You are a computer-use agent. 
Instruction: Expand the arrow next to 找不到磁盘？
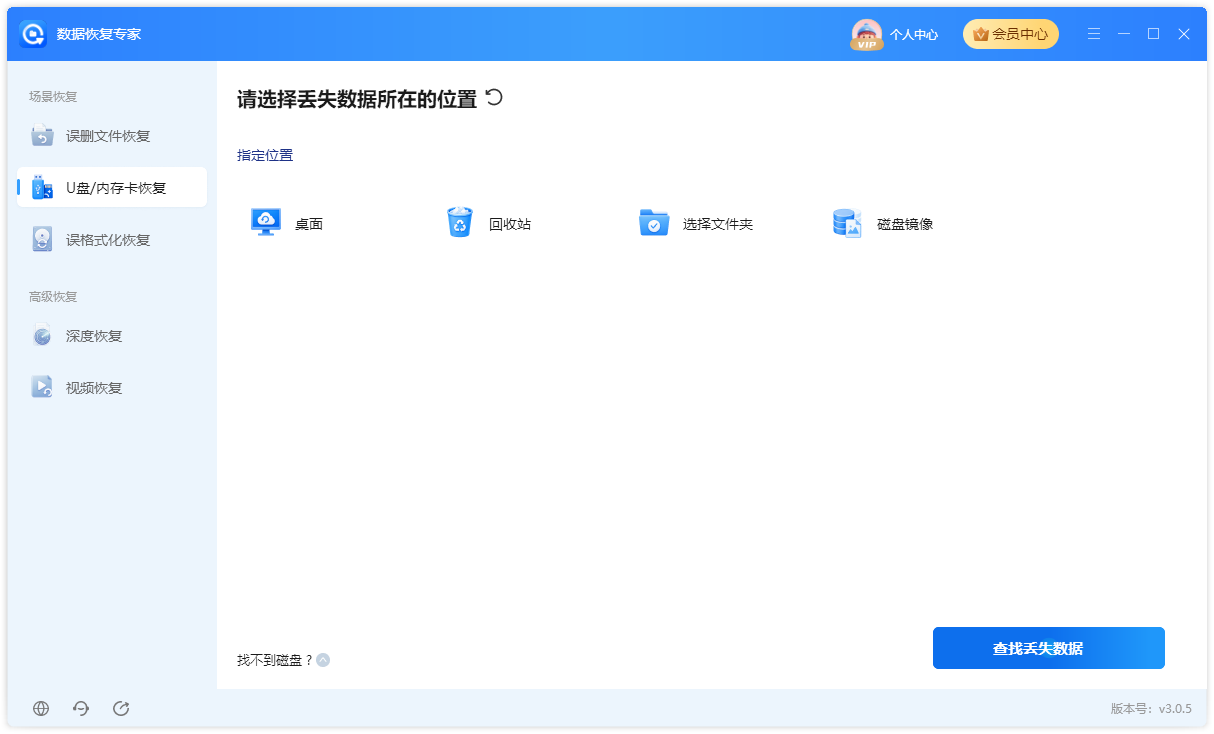point(323,660)
